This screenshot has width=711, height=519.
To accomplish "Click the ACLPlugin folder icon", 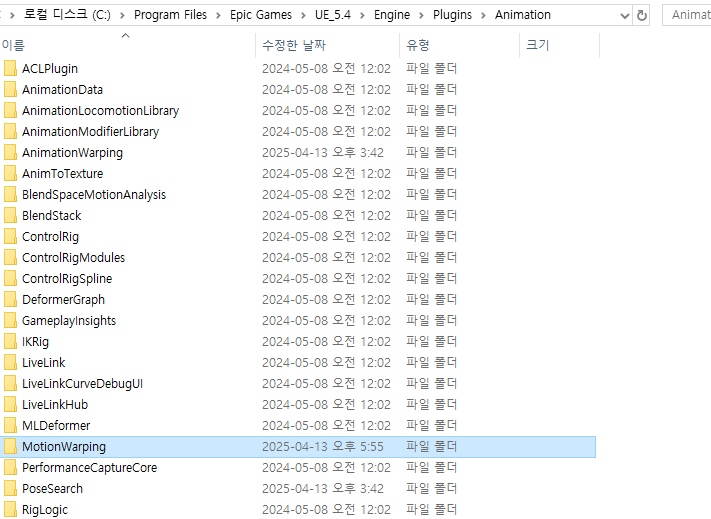I will point(10,68).
